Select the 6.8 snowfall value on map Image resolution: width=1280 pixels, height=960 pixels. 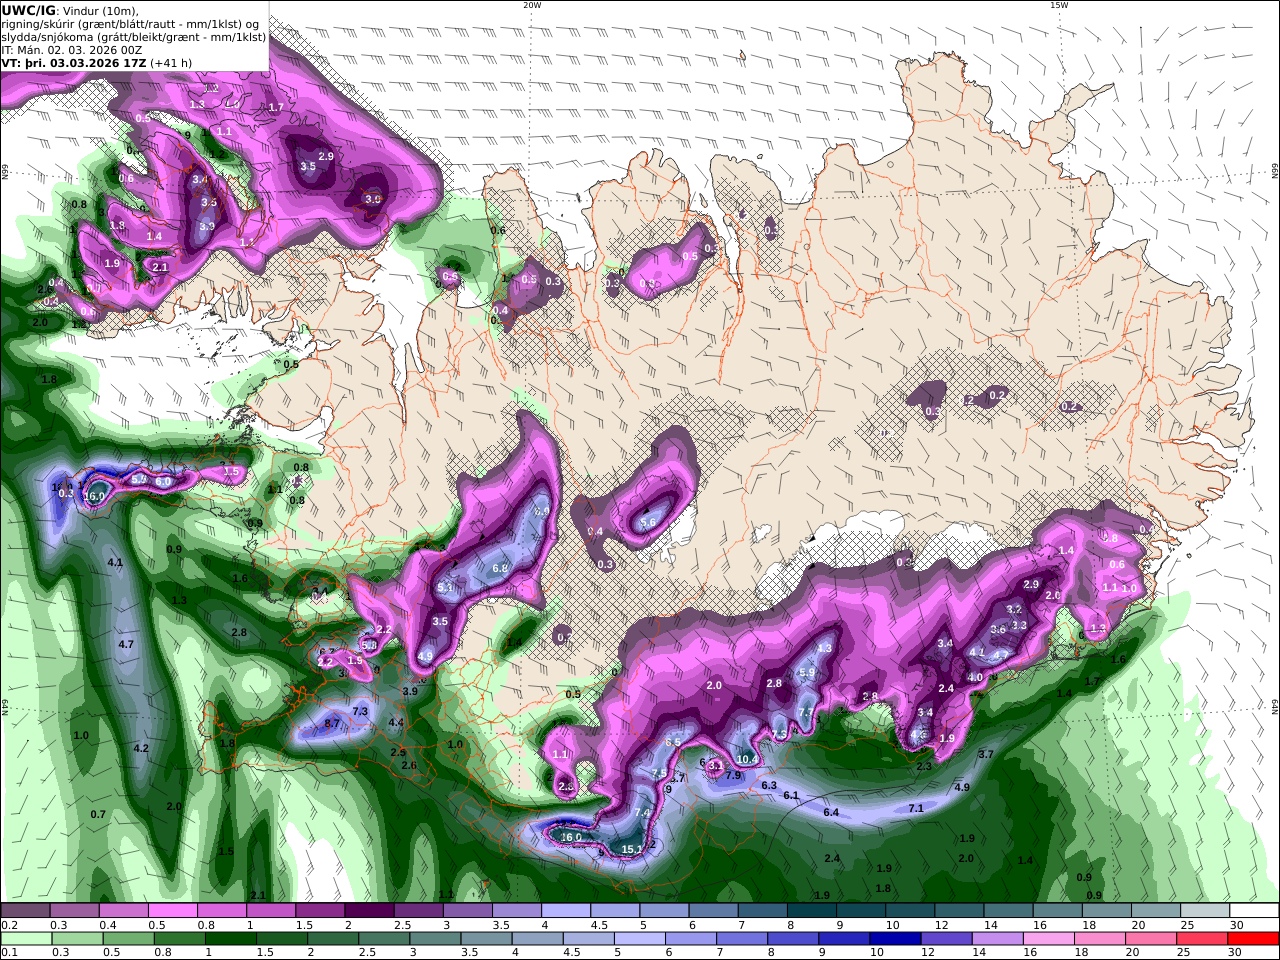tap(501, 568)
